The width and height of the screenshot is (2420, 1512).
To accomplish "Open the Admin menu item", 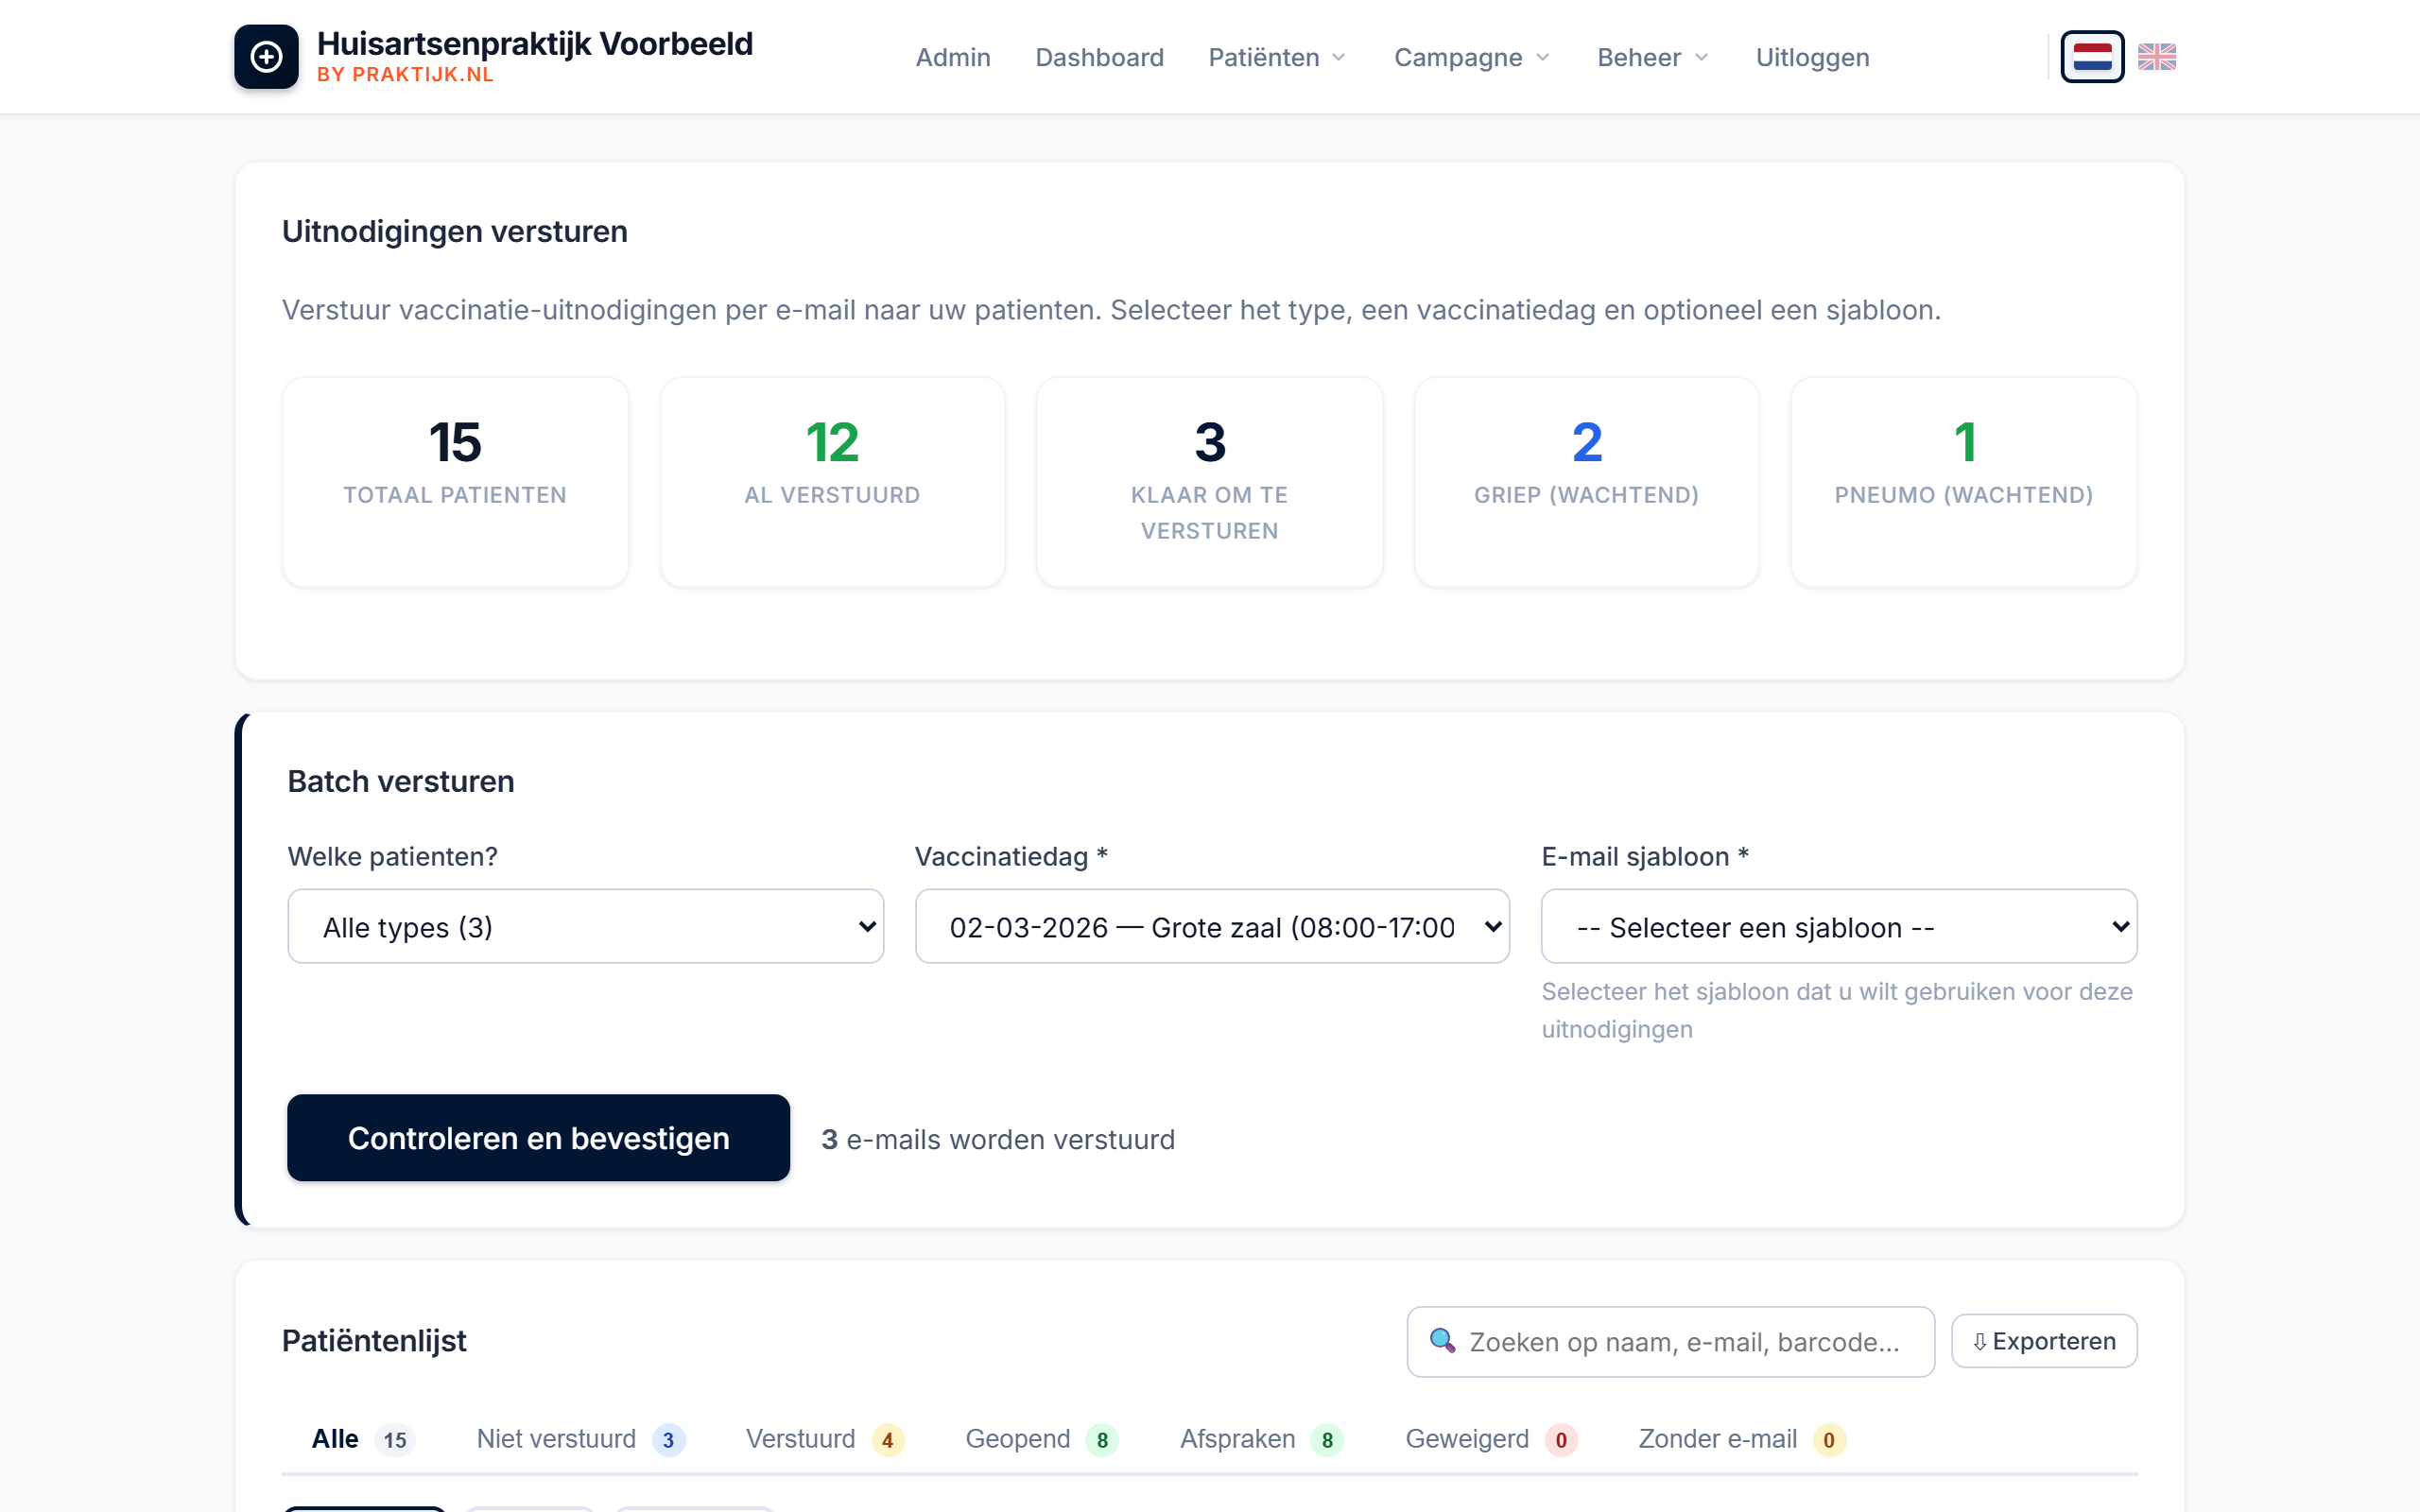I will pyautogui.click(x=952, y=58).
